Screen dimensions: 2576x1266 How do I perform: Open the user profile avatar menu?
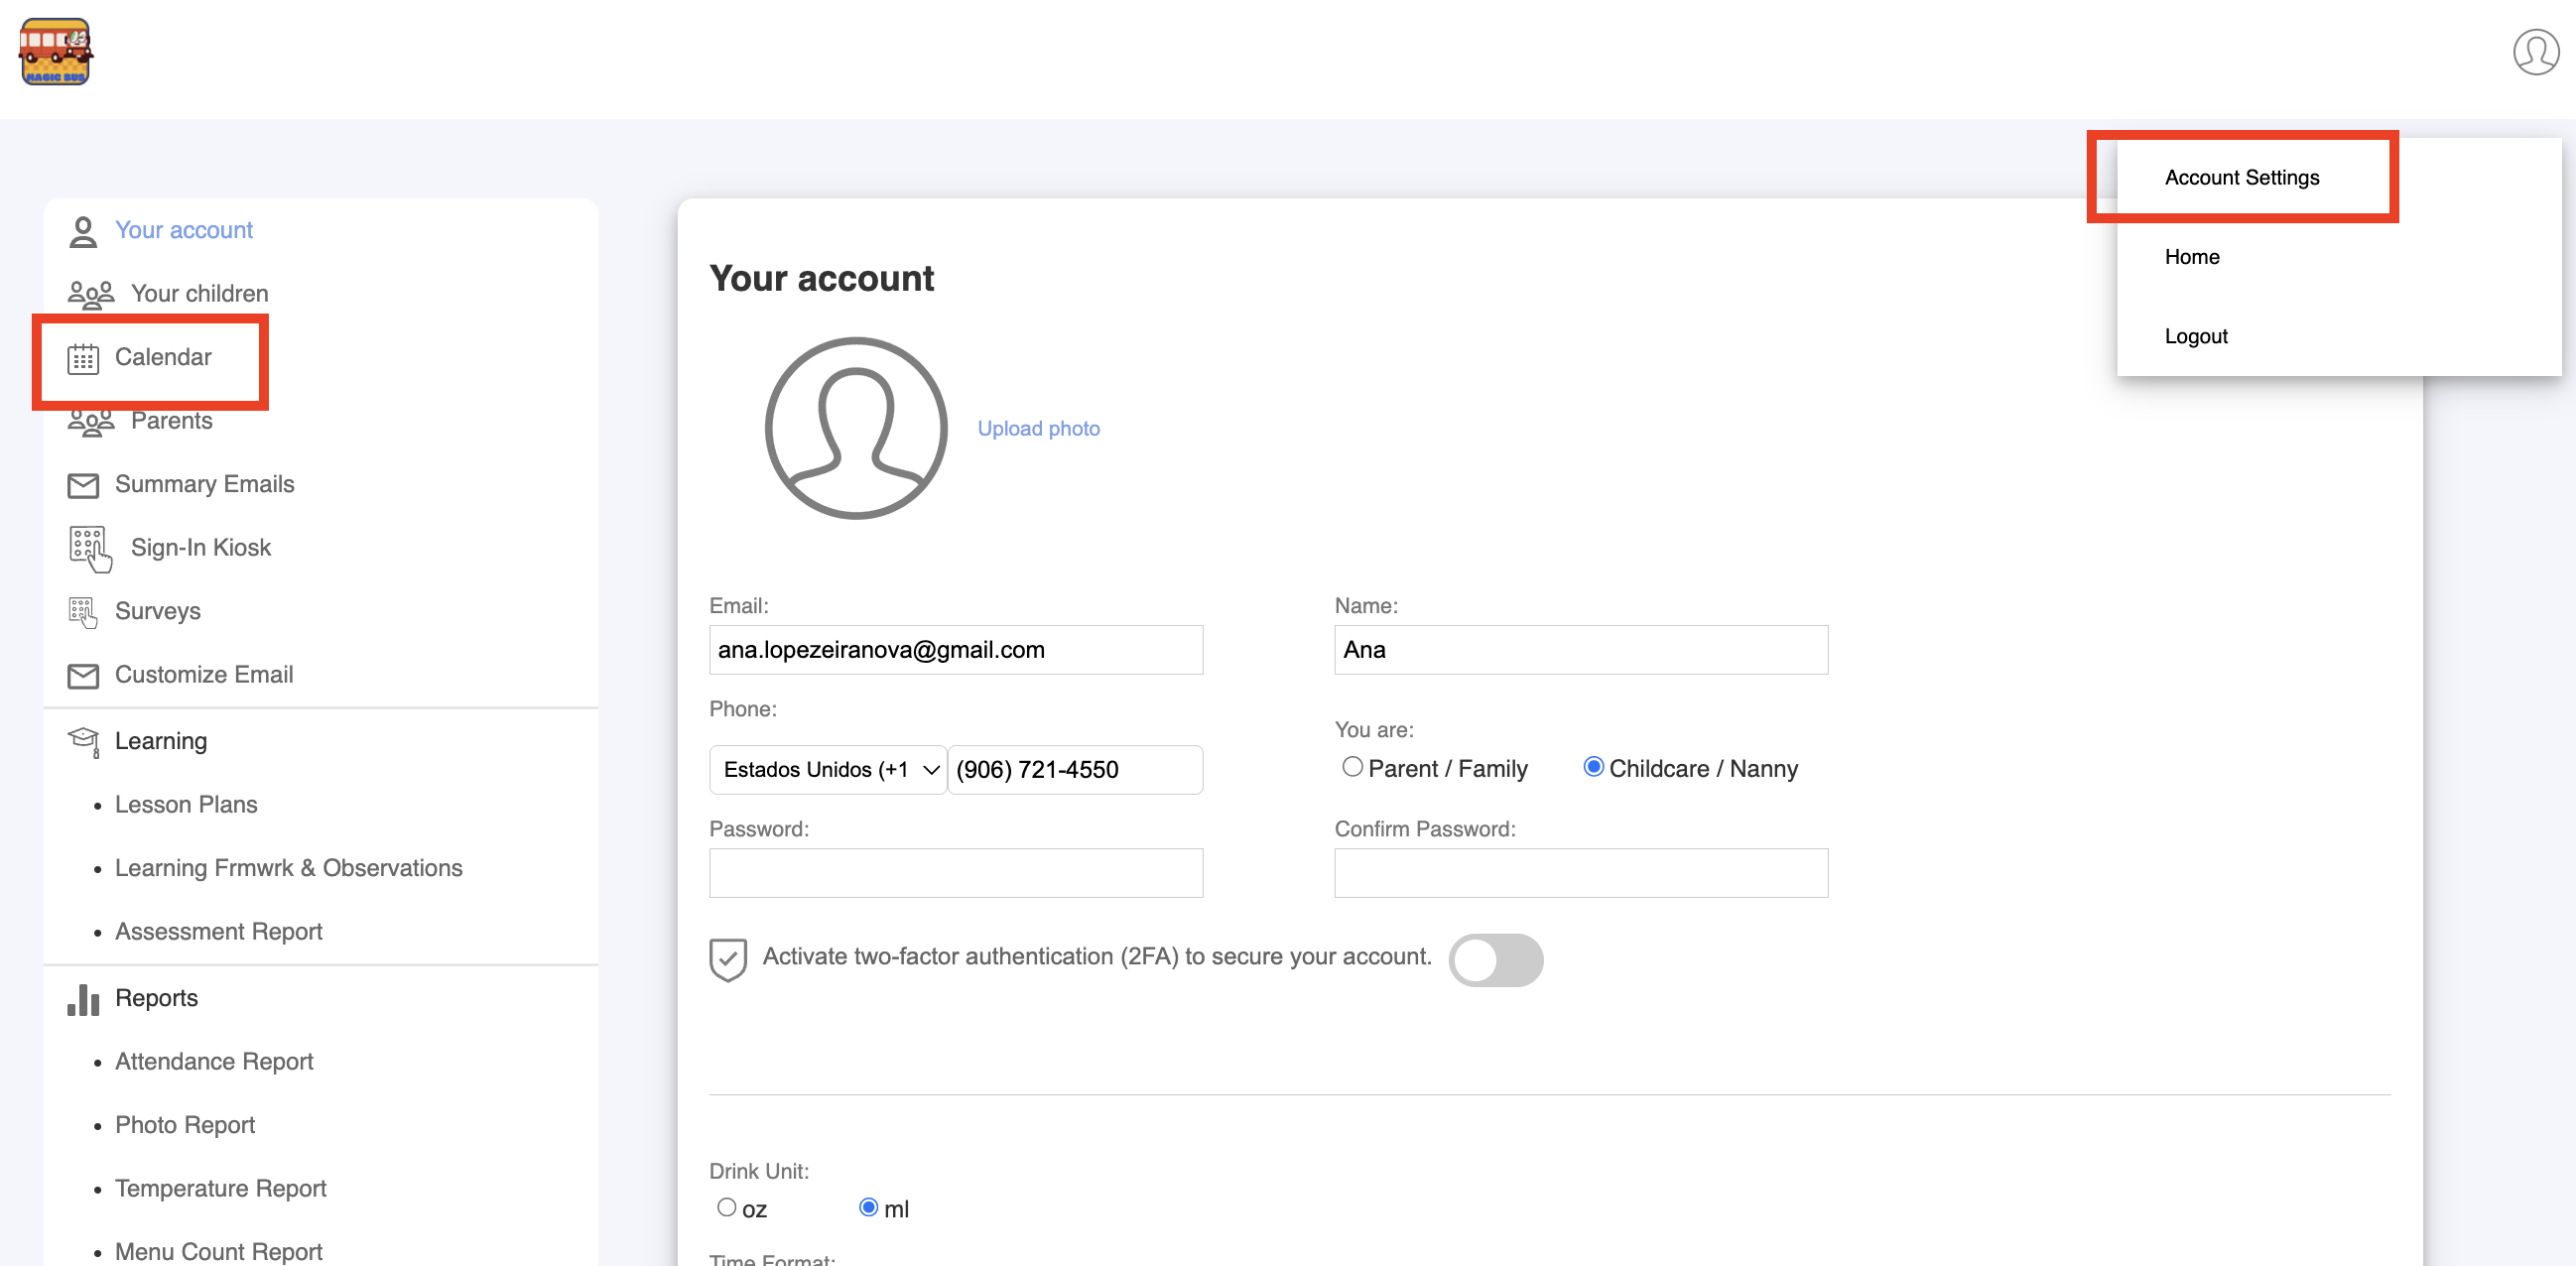pyautogui.click(x=2535, y=52)
